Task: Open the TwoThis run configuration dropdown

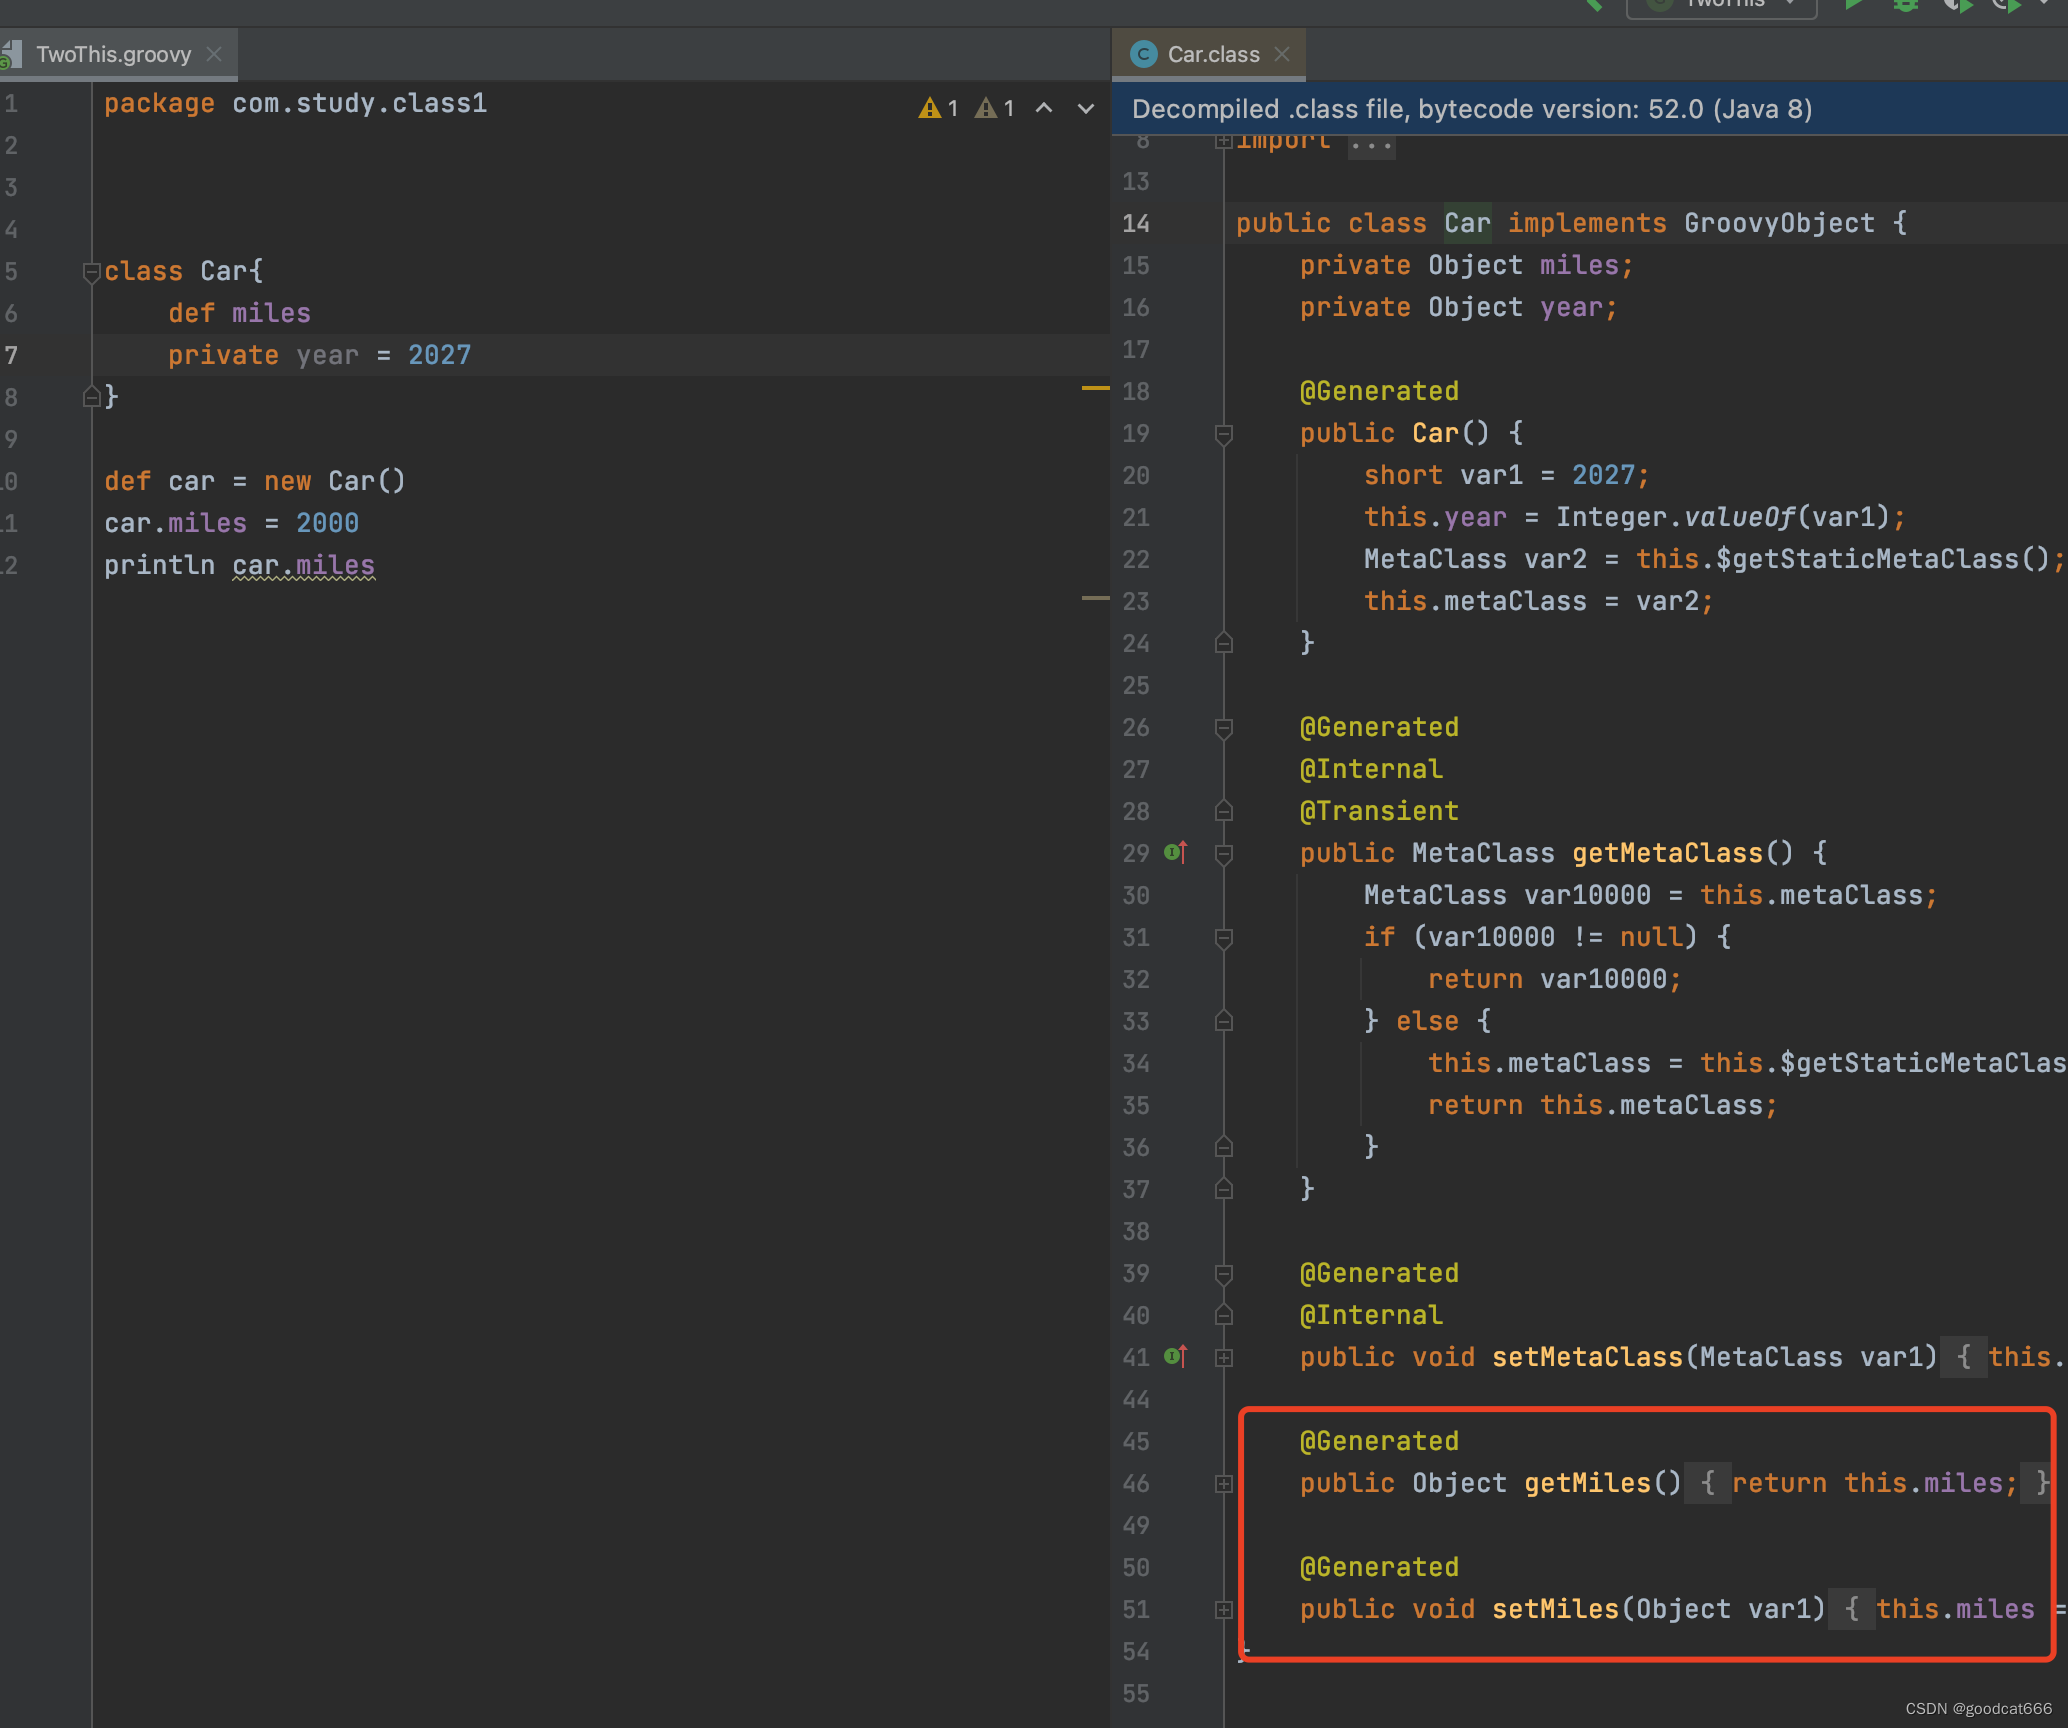Action: coord(1722,5)
